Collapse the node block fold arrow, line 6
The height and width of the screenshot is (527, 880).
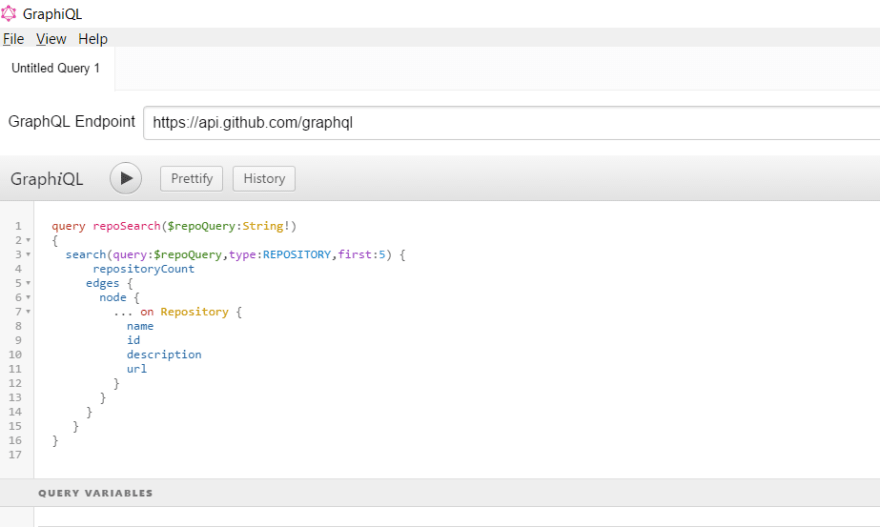coord(28,297)
